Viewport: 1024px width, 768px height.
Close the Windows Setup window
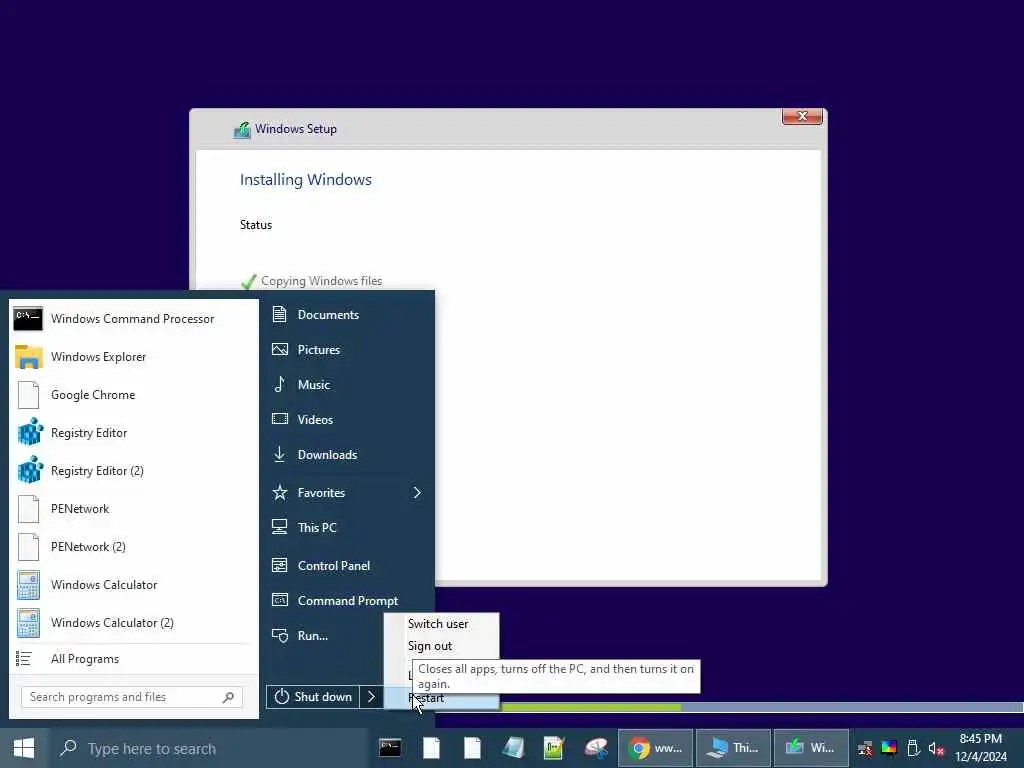803,116
